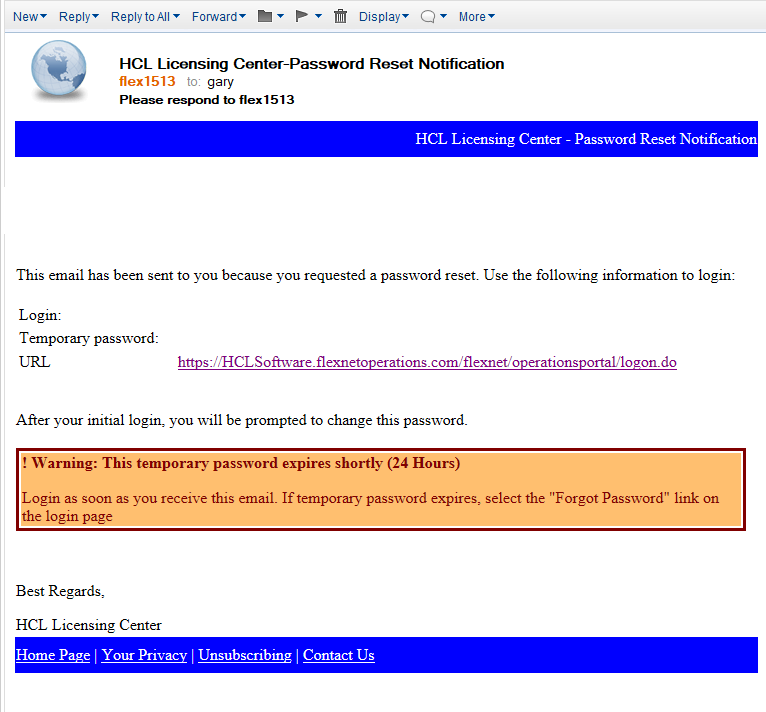Click the chat bubble icon
This screenshot has height=712, width=766.
(x=427, y=17)
